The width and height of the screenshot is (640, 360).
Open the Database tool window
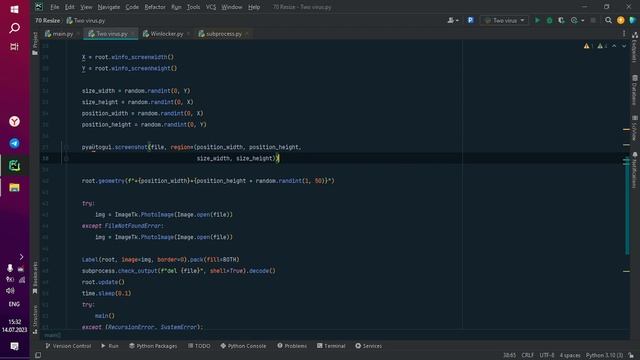pyautogui.click(x=635, y=90)
